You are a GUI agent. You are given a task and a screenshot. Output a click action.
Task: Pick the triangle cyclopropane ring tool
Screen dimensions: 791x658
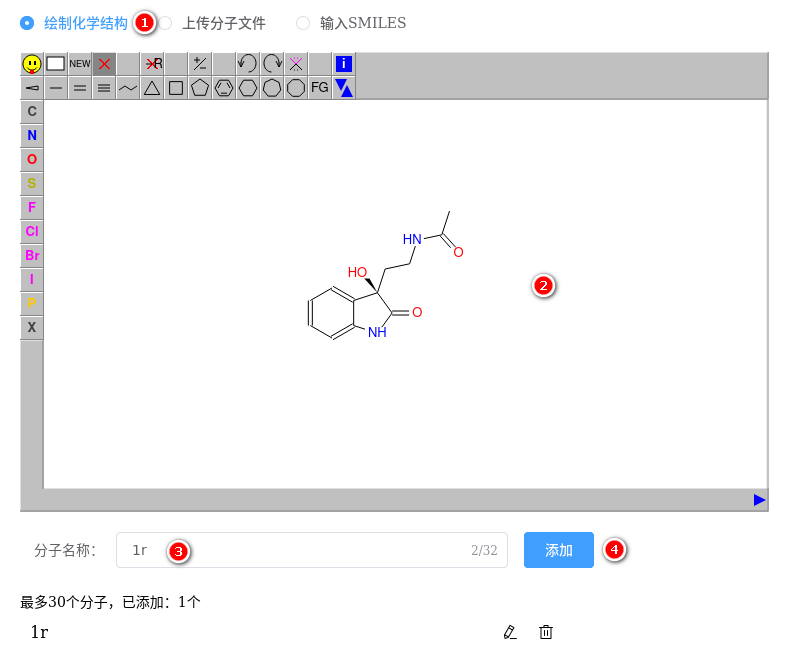152,88
